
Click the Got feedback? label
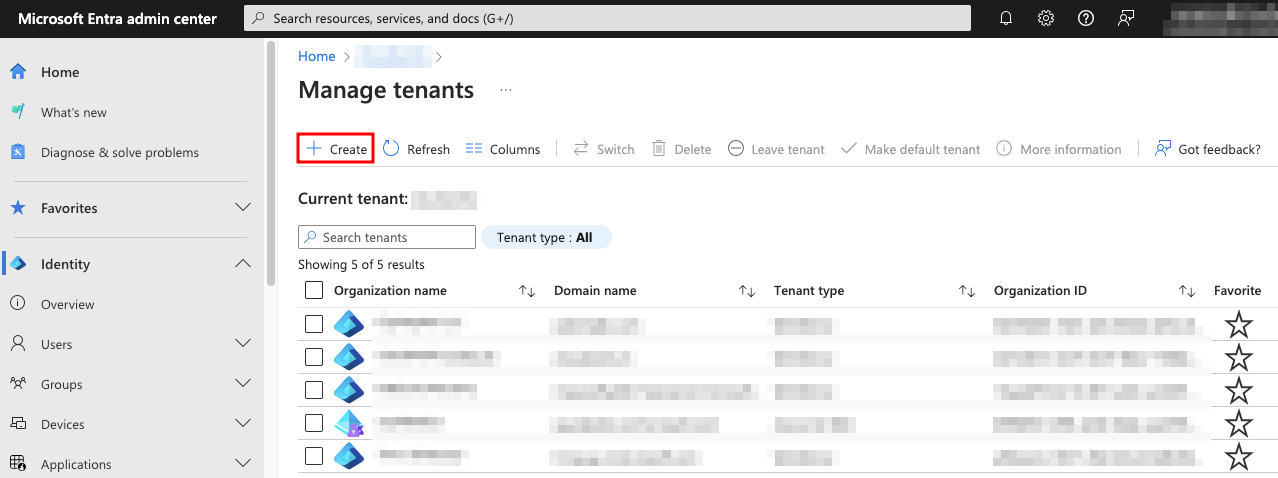(x=1220, y=149)
